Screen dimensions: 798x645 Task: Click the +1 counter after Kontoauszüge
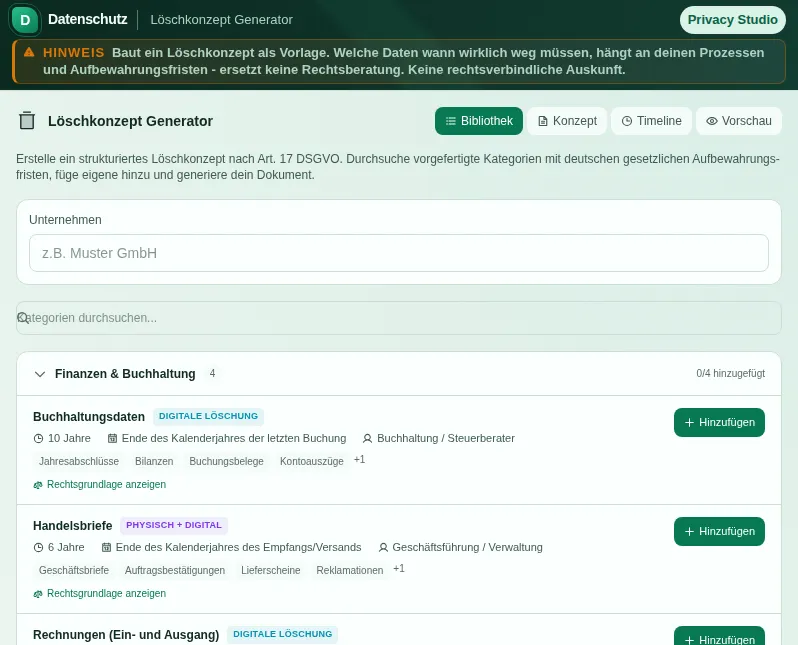pos(359,460)
